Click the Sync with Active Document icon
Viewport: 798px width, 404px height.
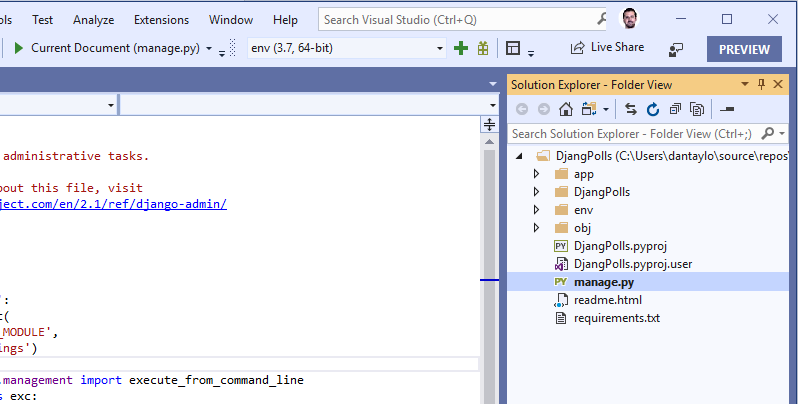point(631,109)
